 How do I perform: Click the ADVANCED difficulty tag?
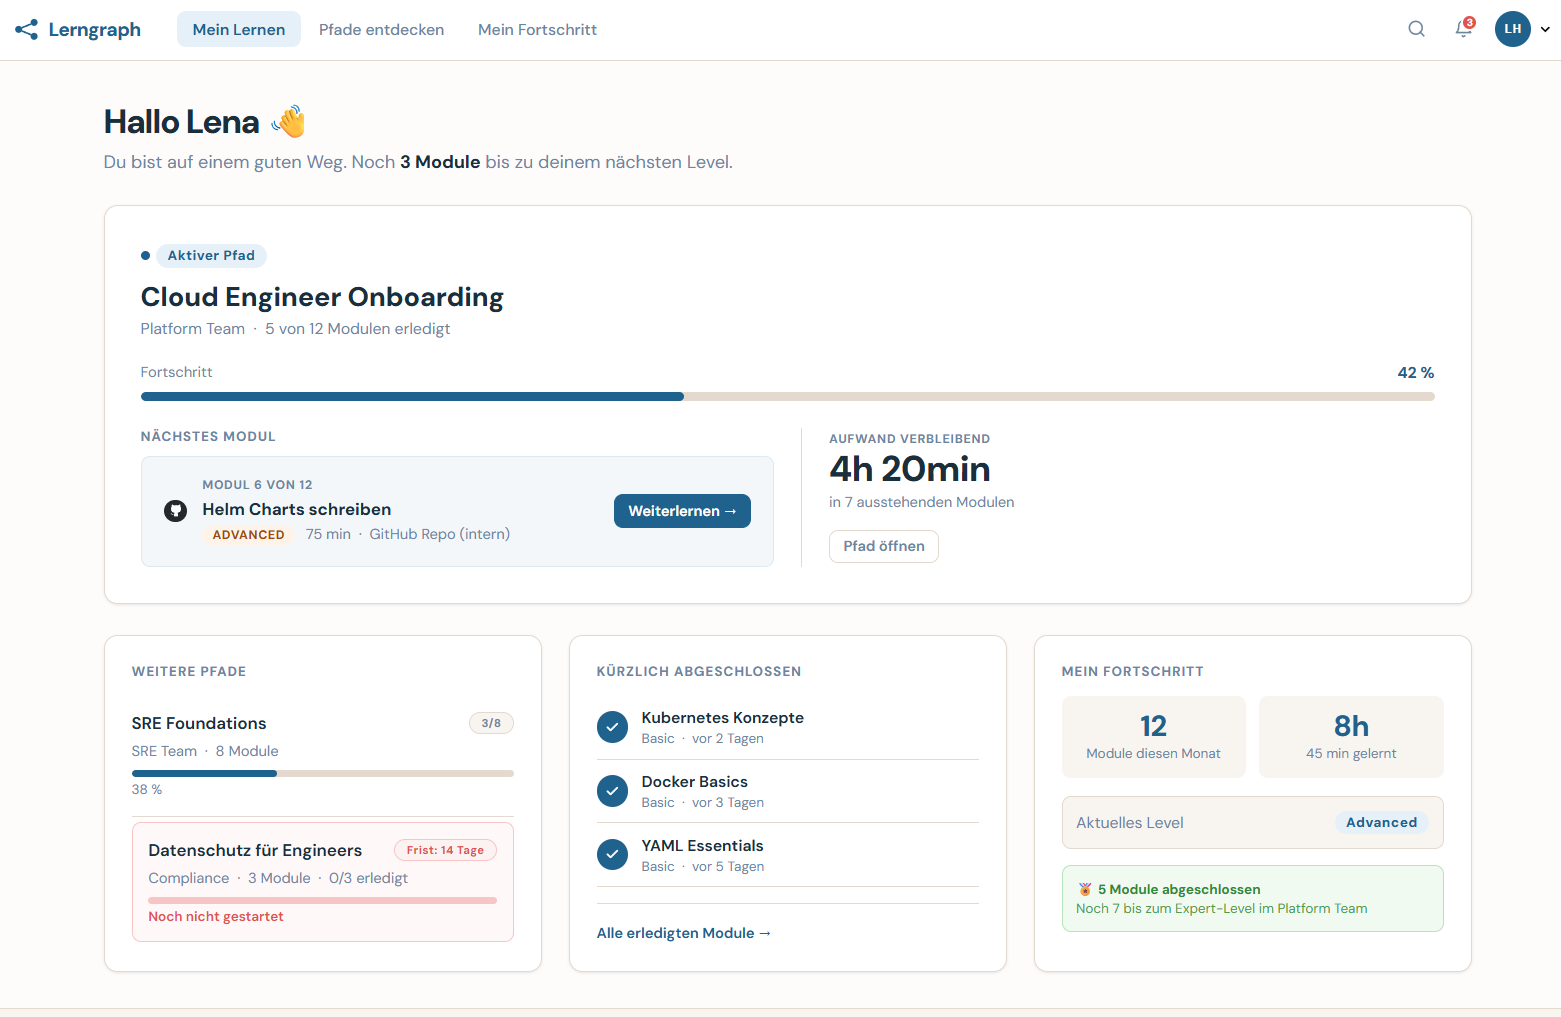[248, 535]
